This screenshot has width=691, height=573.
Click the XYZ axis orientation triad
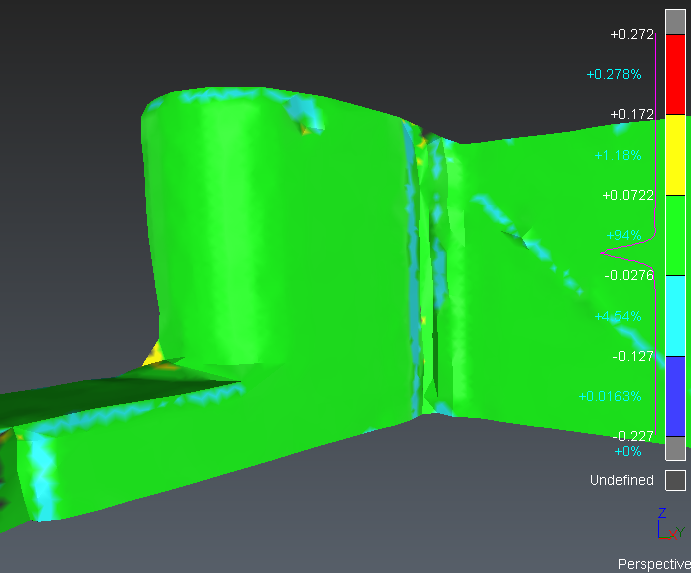(x=668, y=525)
